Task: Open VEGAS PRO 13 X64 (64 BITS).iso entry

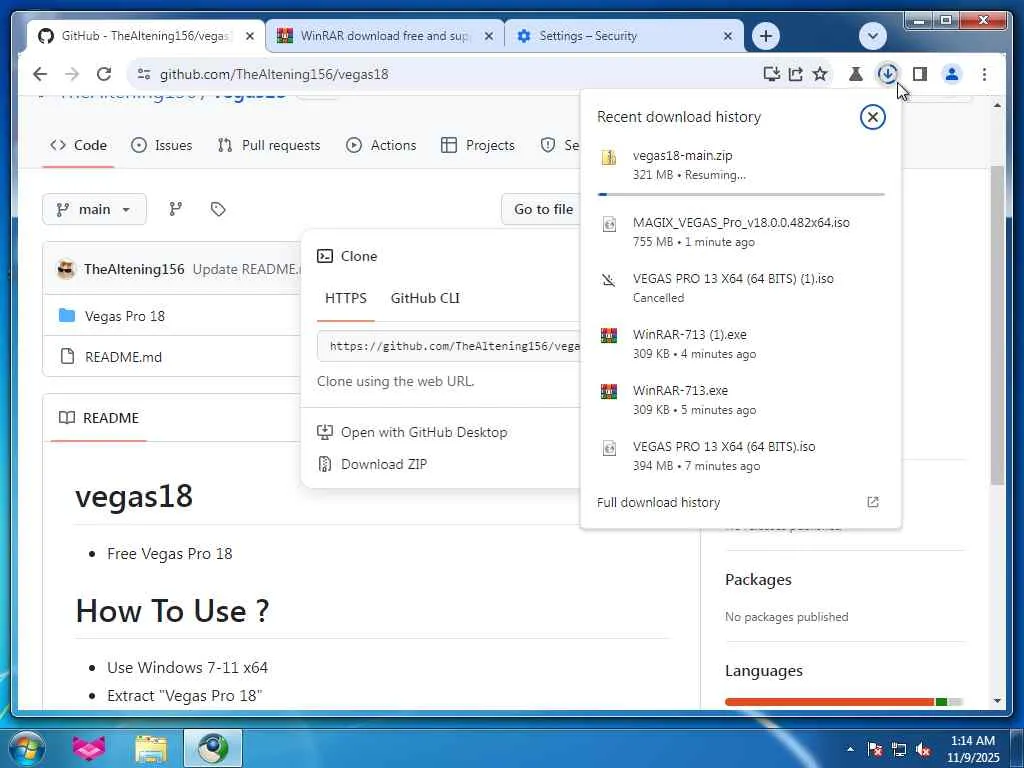Action: pos(741,456)
